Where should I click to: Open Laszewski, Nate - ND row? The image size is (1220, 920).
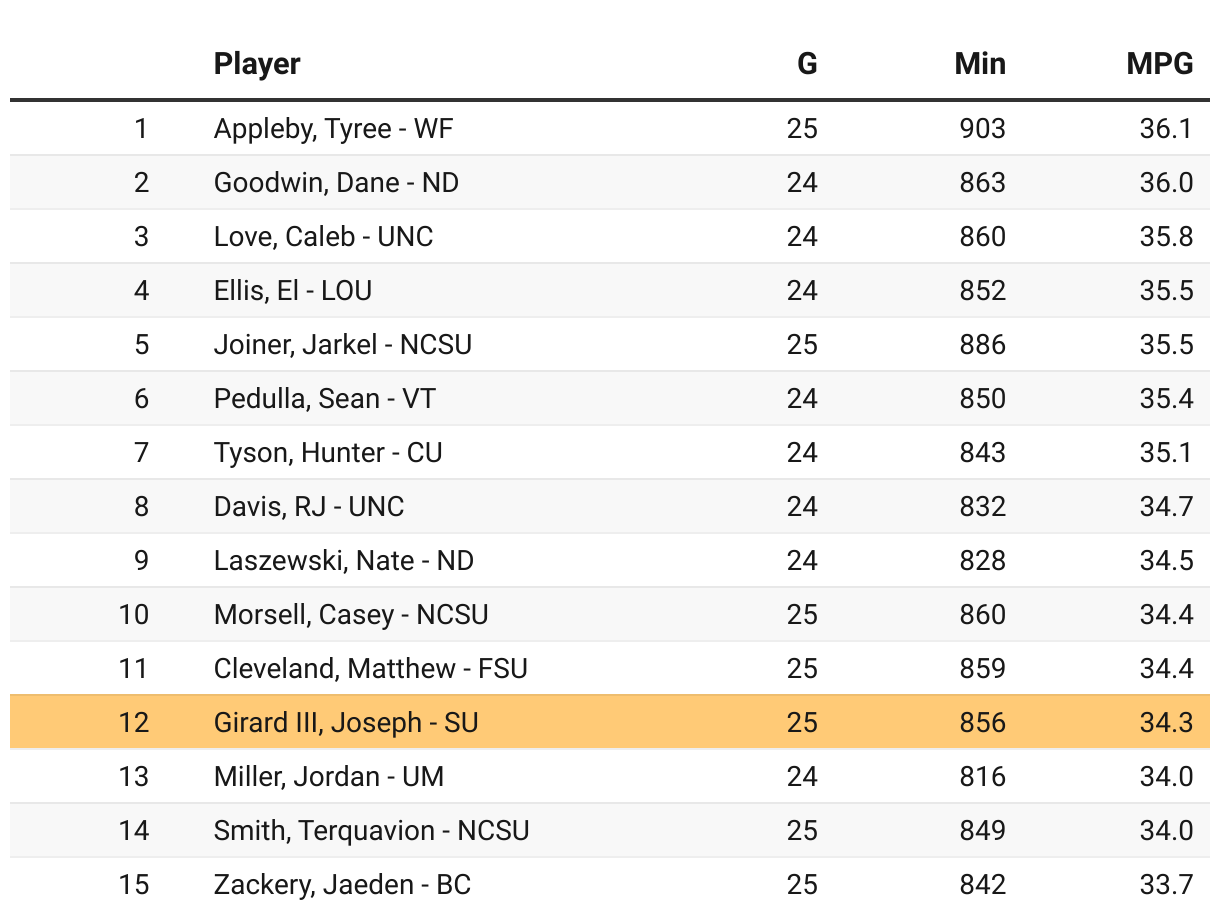(343, 560)
